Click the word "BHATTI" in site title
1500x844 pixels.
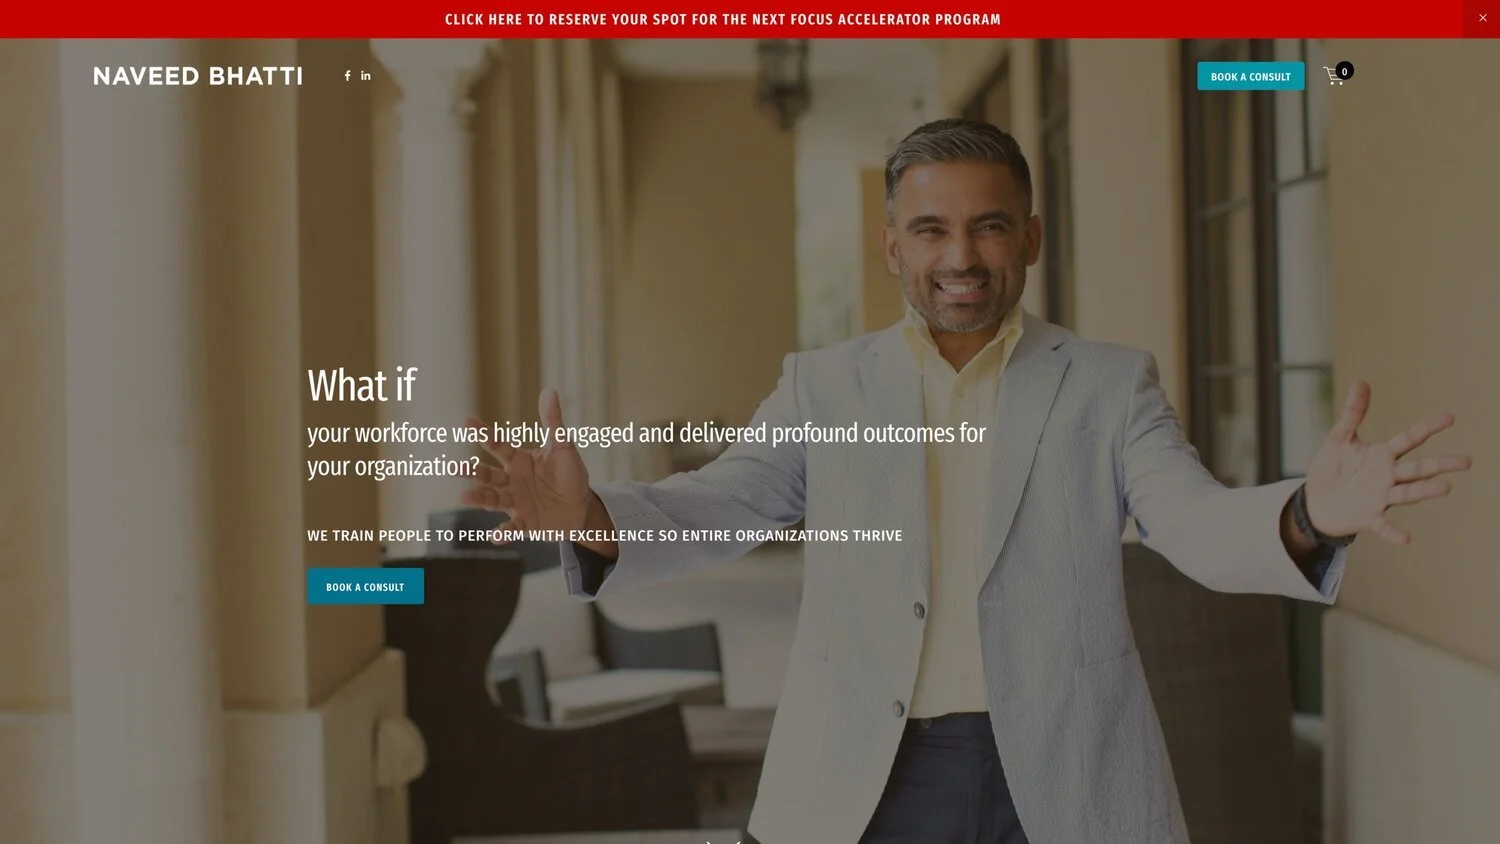256,76
